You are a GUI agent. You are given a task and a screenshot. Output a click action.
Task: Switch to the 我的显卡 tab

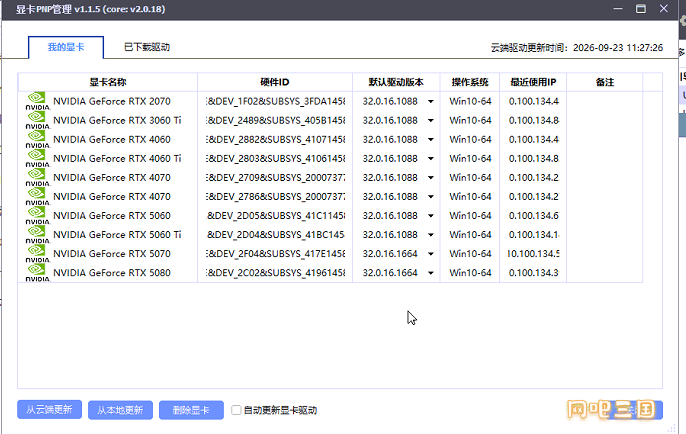coord(66,47)
